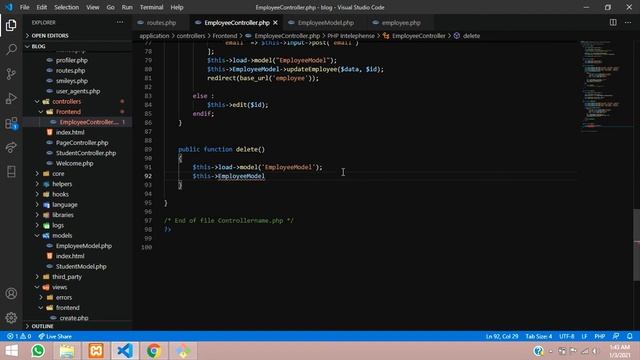Expand the libraries folder
Image resolution: width=640 pixels, height=360 pixels.
(63, 215)
